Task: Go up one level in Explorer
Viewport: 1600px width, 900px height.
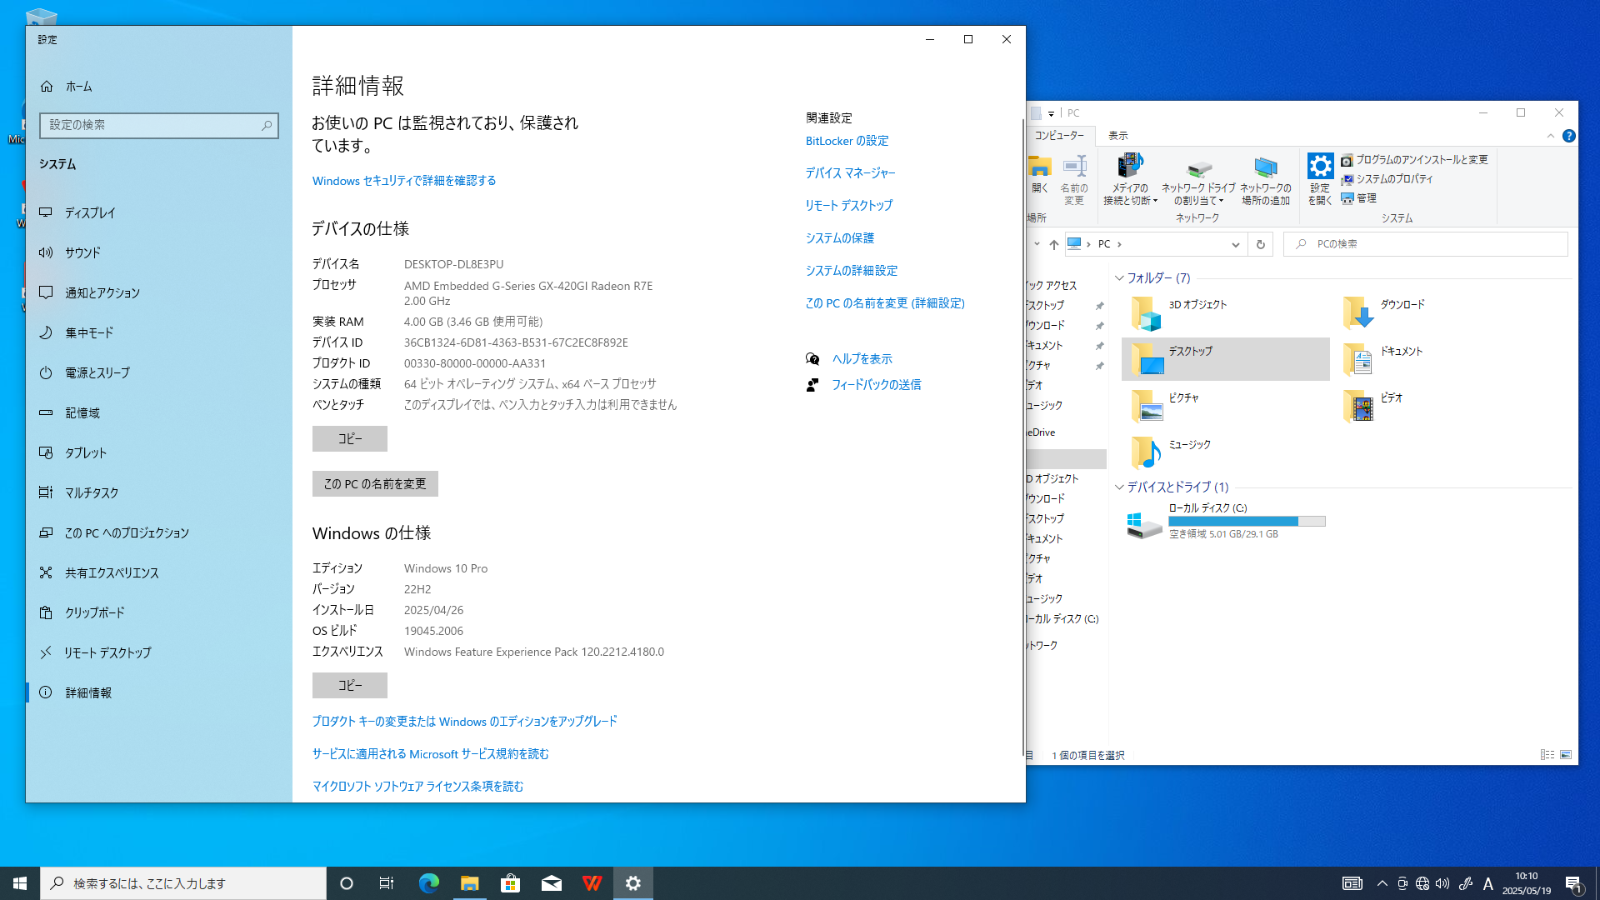Action: 1054,244
